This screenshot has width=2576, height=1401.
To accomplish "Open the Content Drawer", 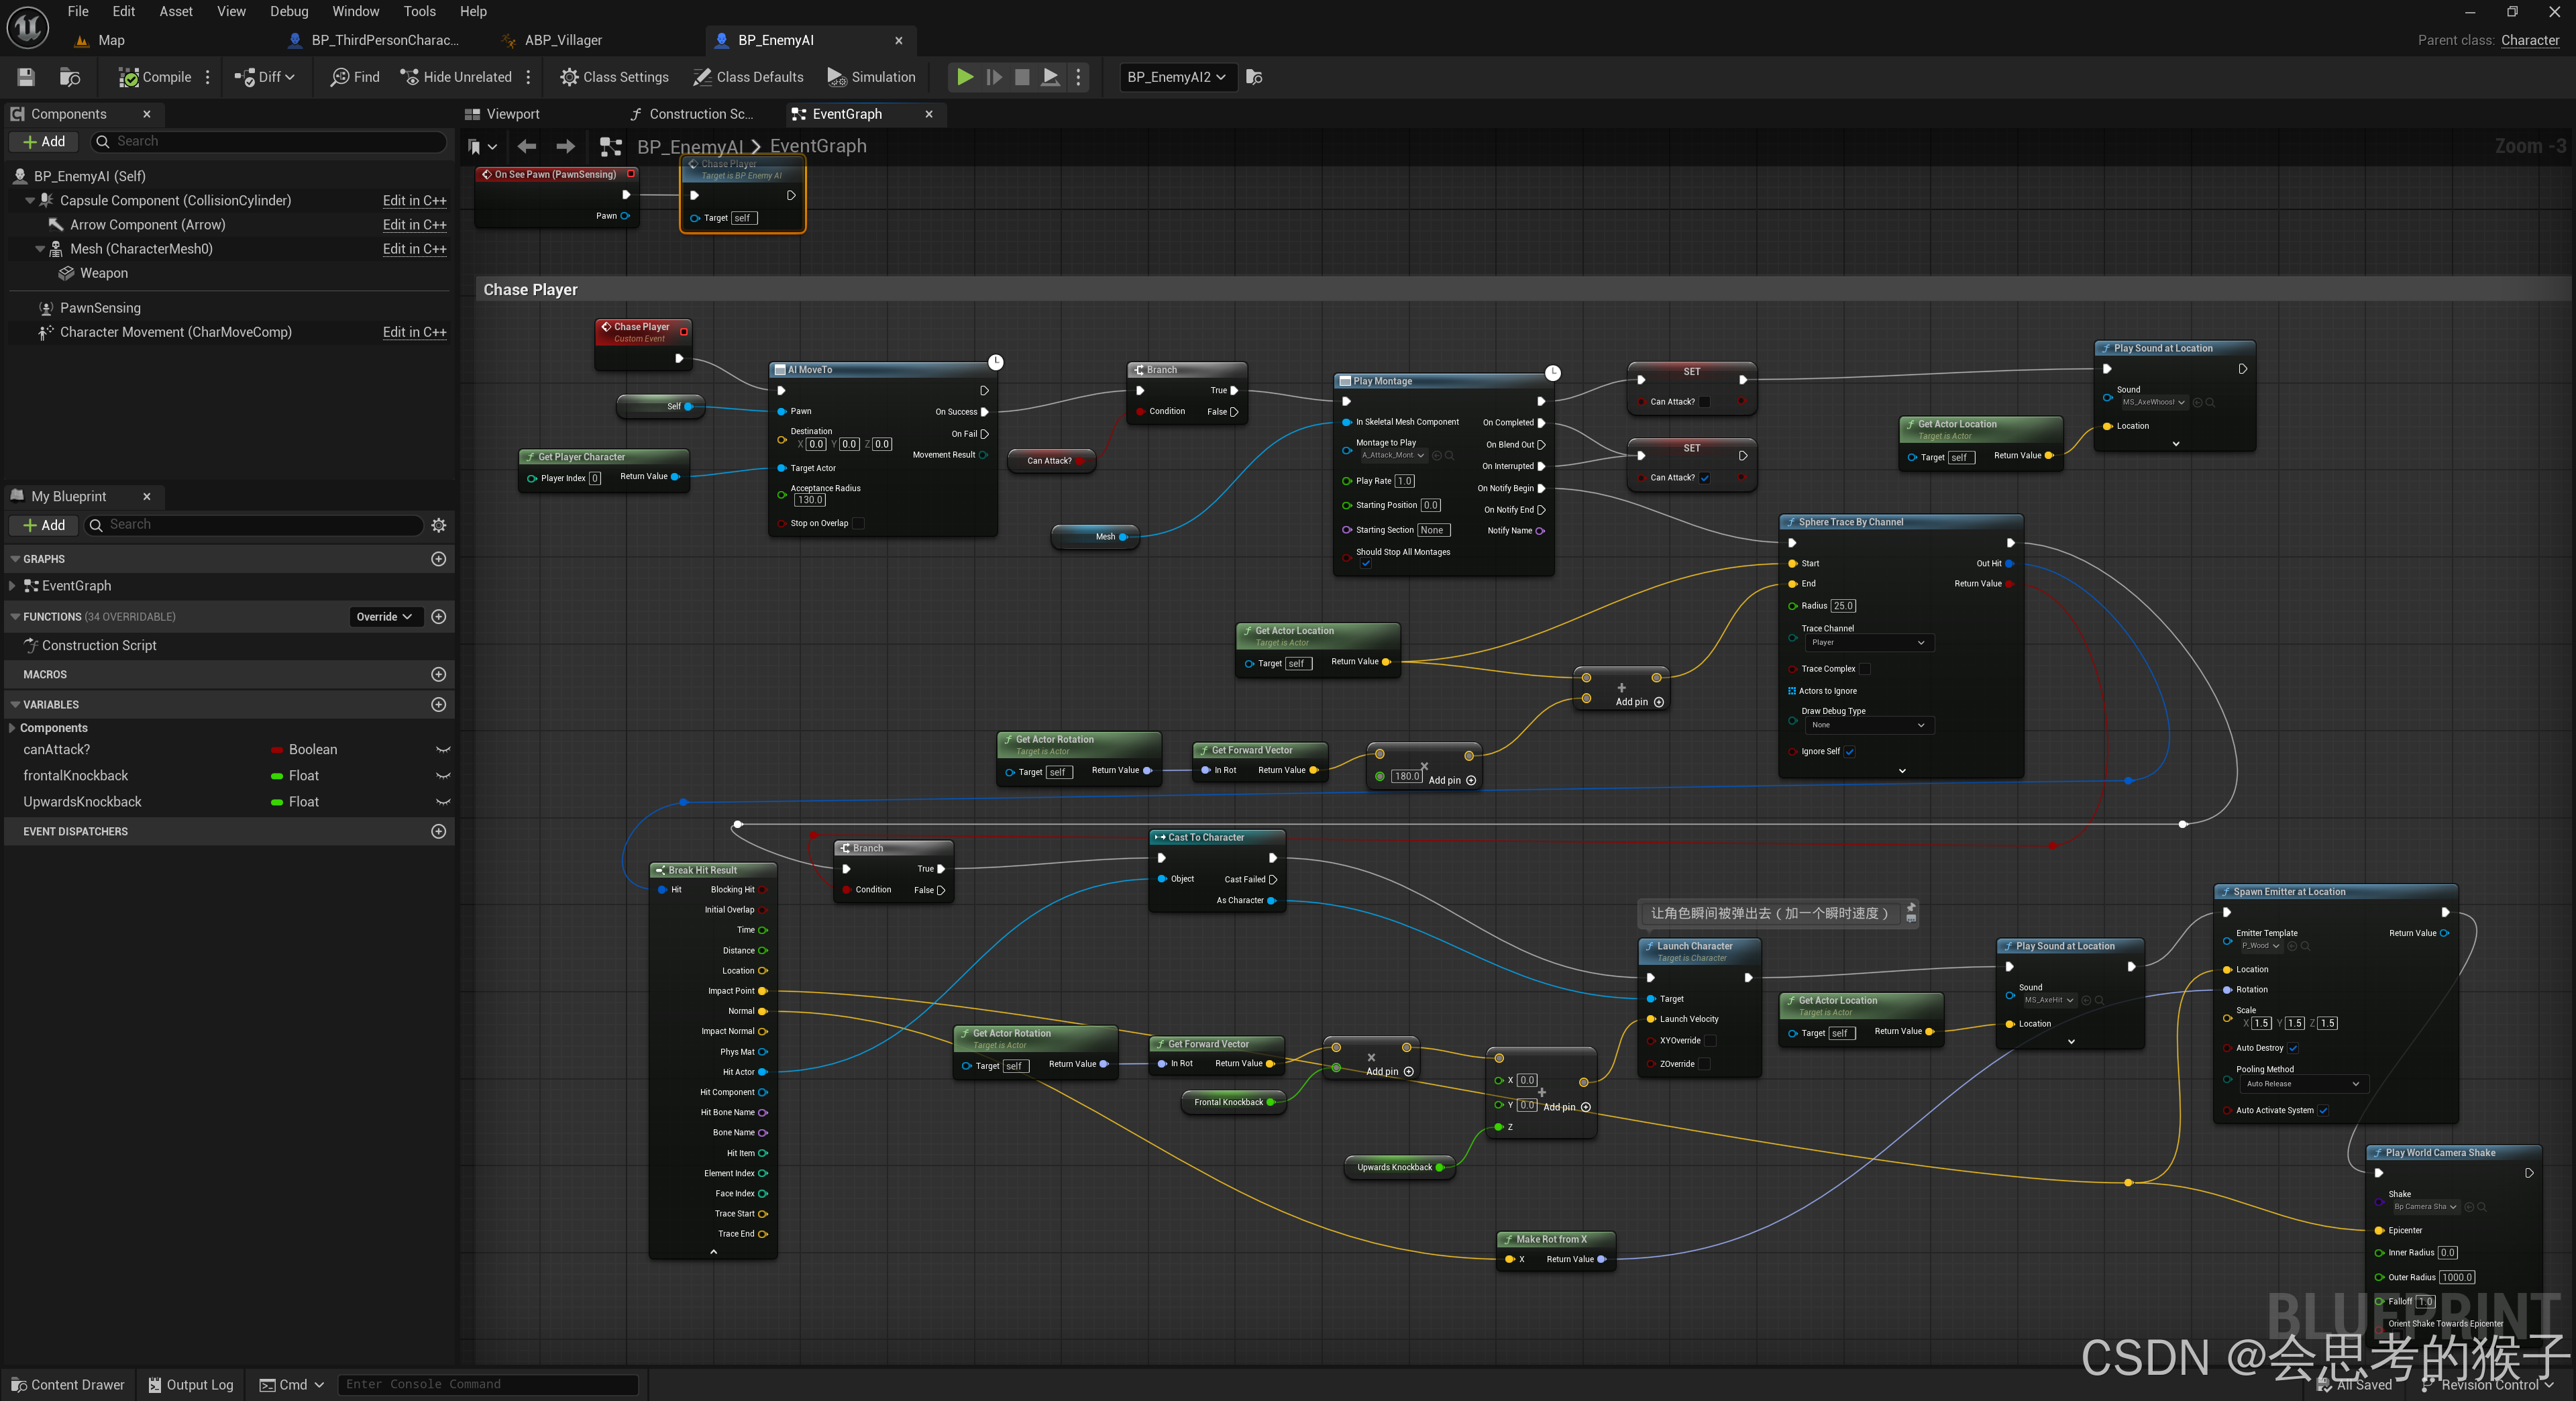I will 68,1385.
